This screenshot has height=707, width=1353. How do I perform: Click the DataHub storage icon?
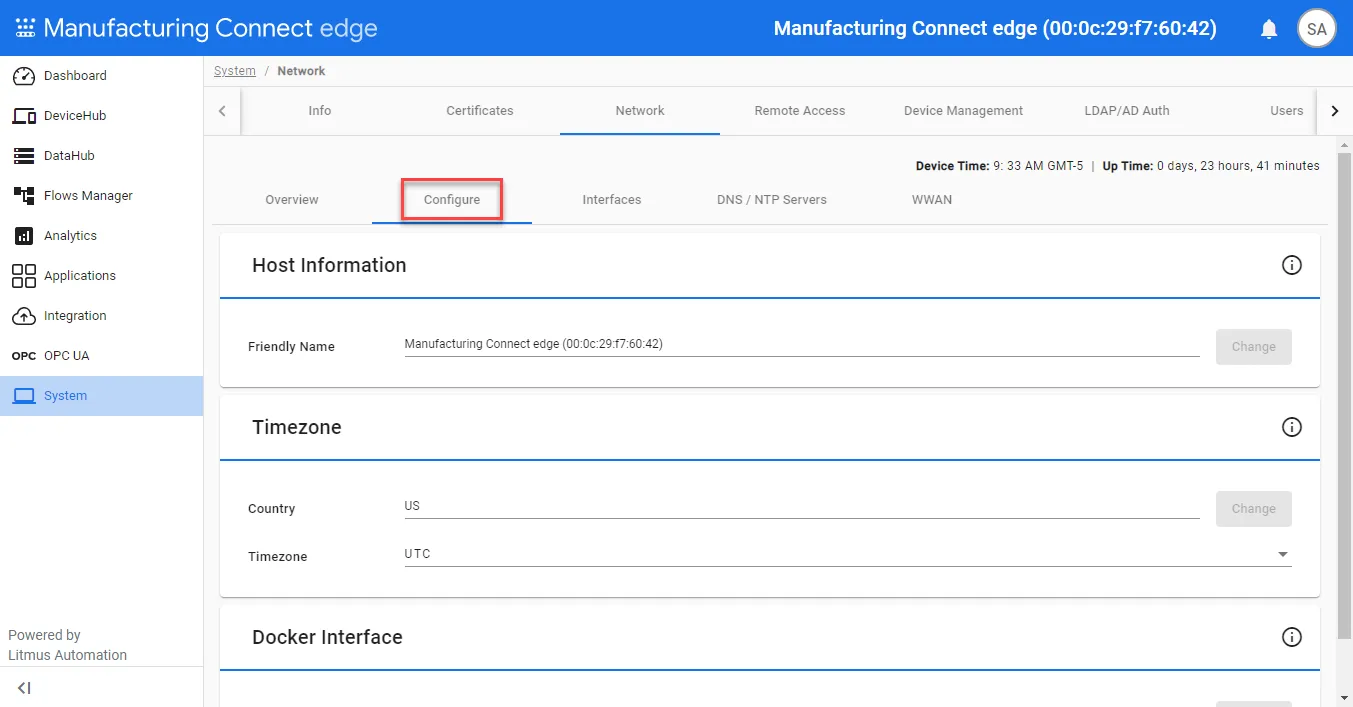pos(24,156)
